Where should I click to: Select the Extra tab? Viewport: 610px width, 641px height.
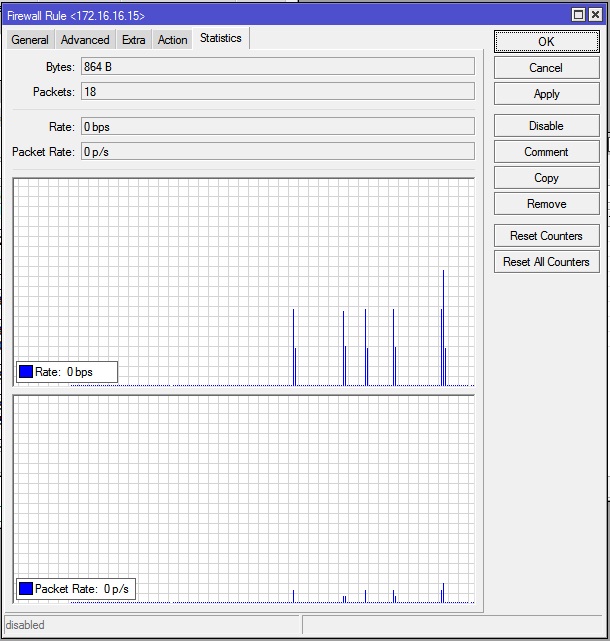[x=134, y=40]
